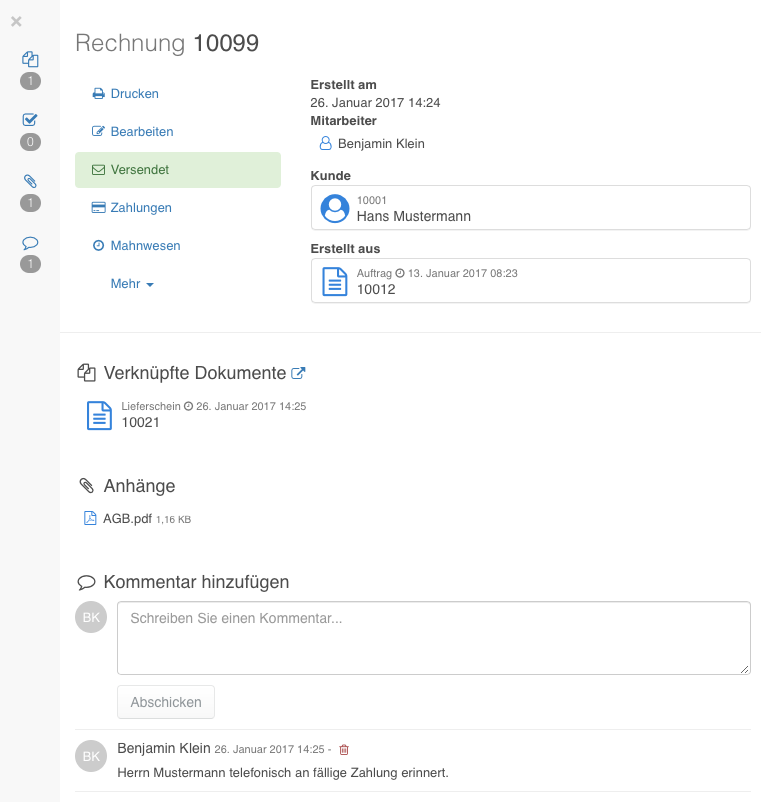Screen dimensions: 761x802
Task: Click into the comment text field
Action: pos(434,638)
